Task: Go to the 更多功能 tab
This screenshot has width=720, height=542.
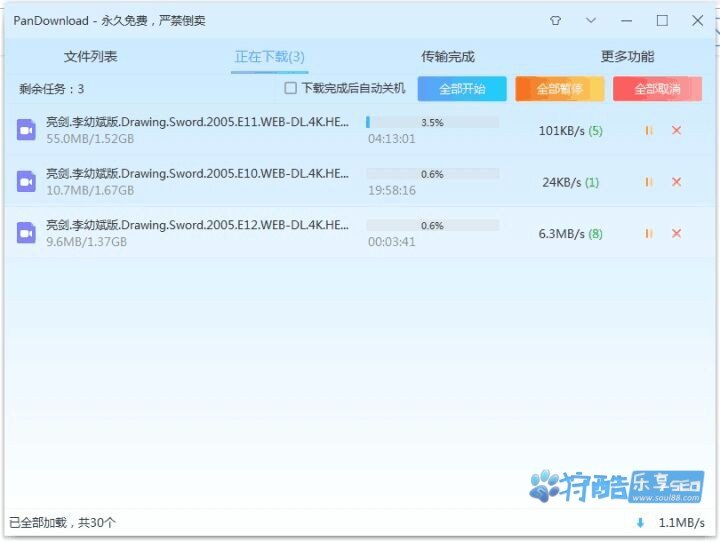Action: 627,56
